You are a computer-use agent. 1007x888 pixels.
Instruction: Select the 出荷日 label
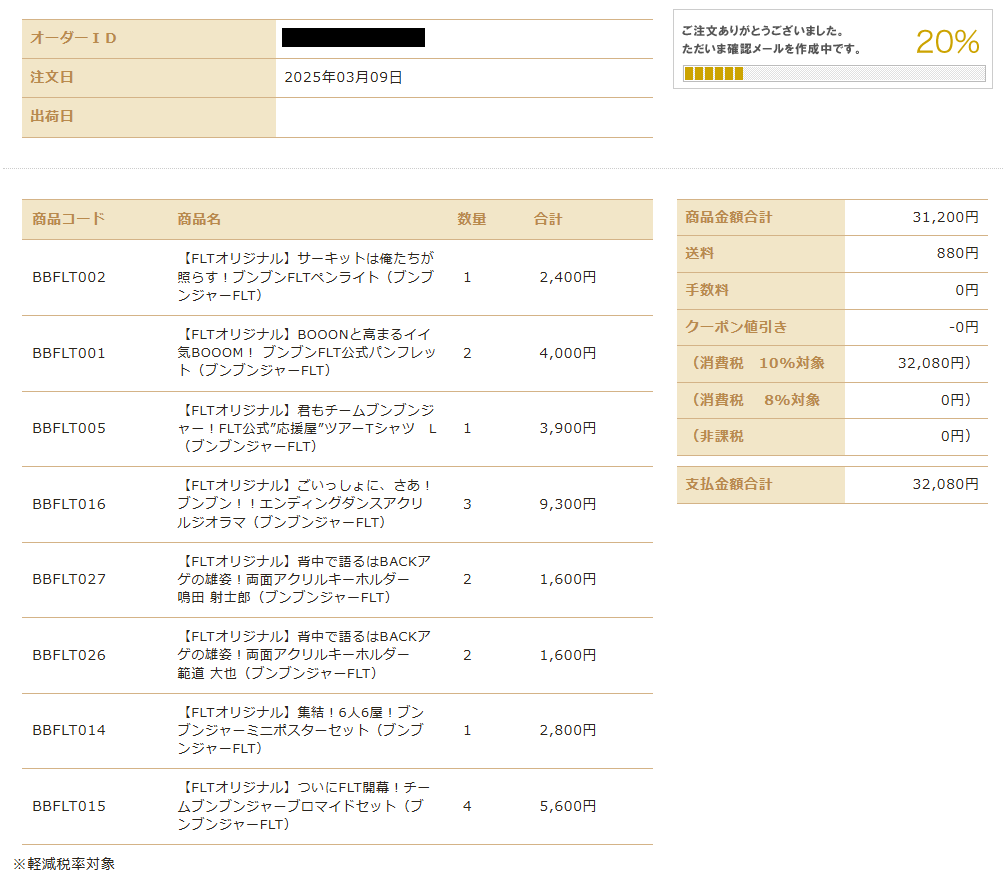click(52, 117)
